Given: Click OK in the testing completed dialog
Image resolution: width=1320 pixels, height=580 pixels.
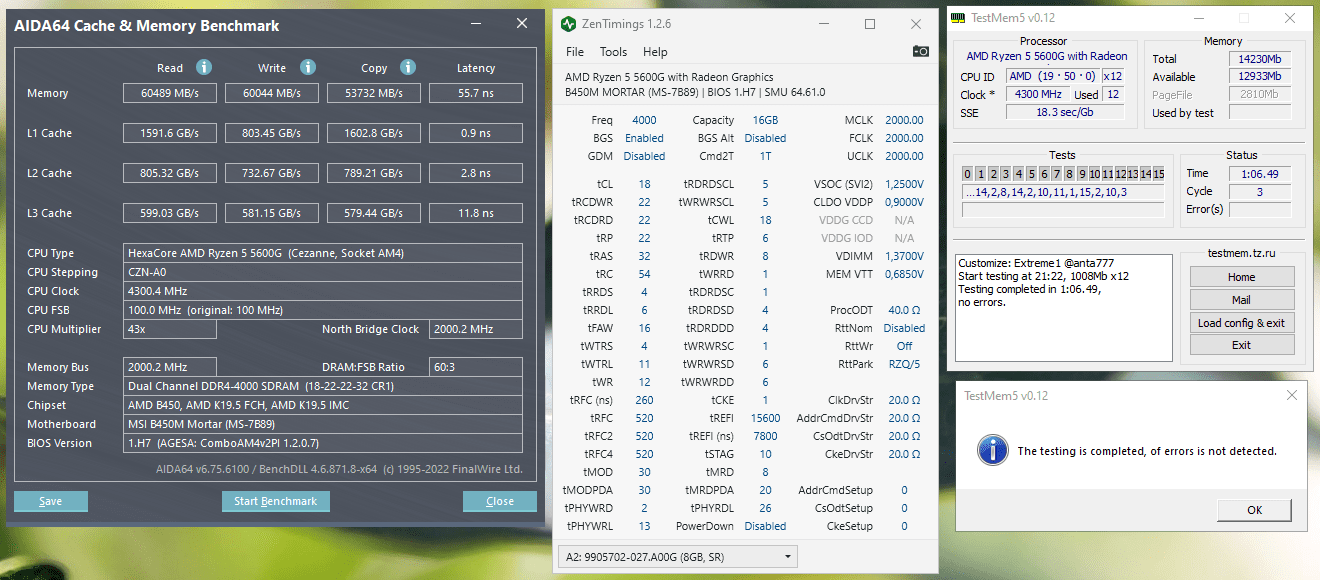Looking at the screenshot, I should 1255,510.
